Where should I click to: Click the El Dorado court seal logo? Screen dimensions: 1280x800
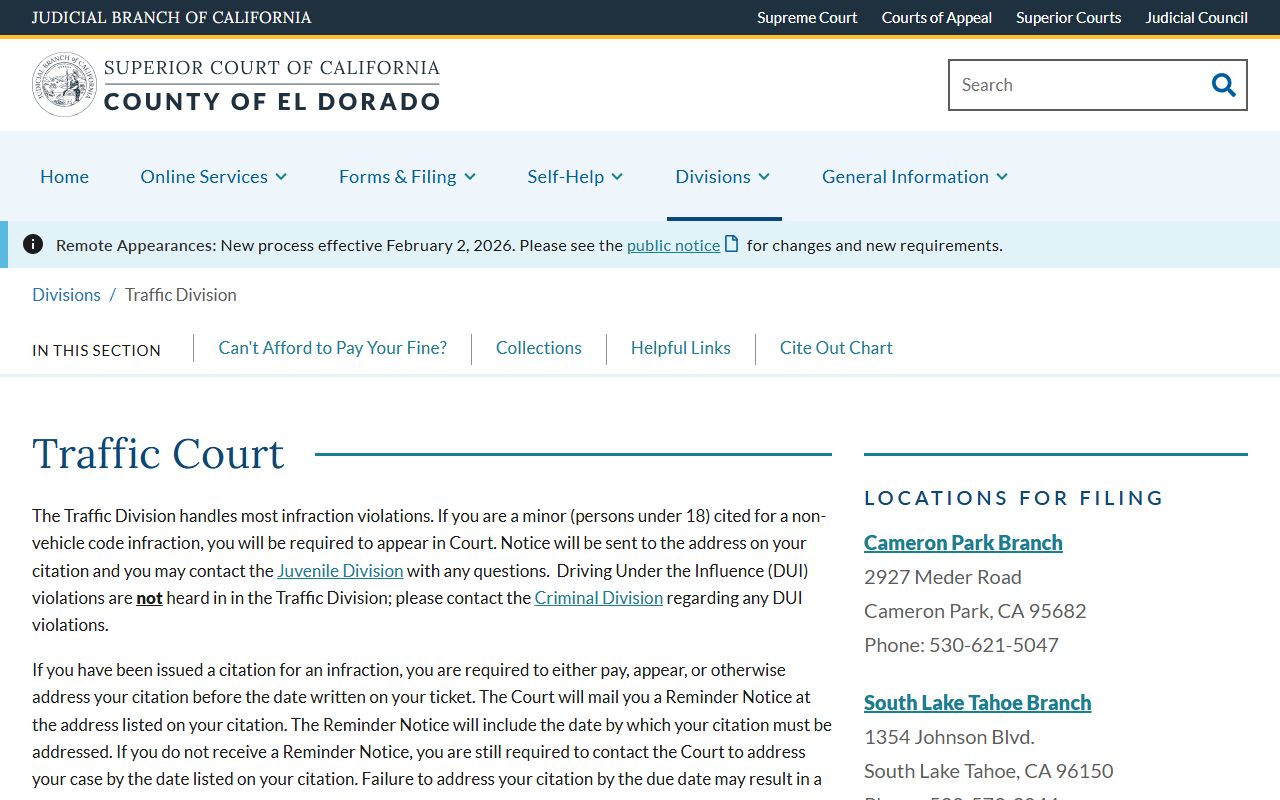pyautogui.click(x=65, y=85)
